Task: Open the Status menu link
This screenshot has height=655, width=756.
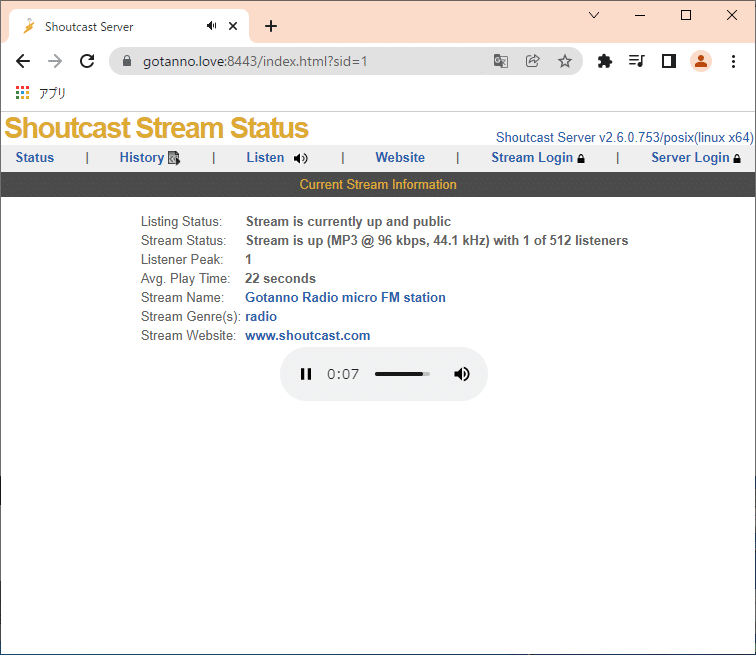Action: (x=35, y=157)
